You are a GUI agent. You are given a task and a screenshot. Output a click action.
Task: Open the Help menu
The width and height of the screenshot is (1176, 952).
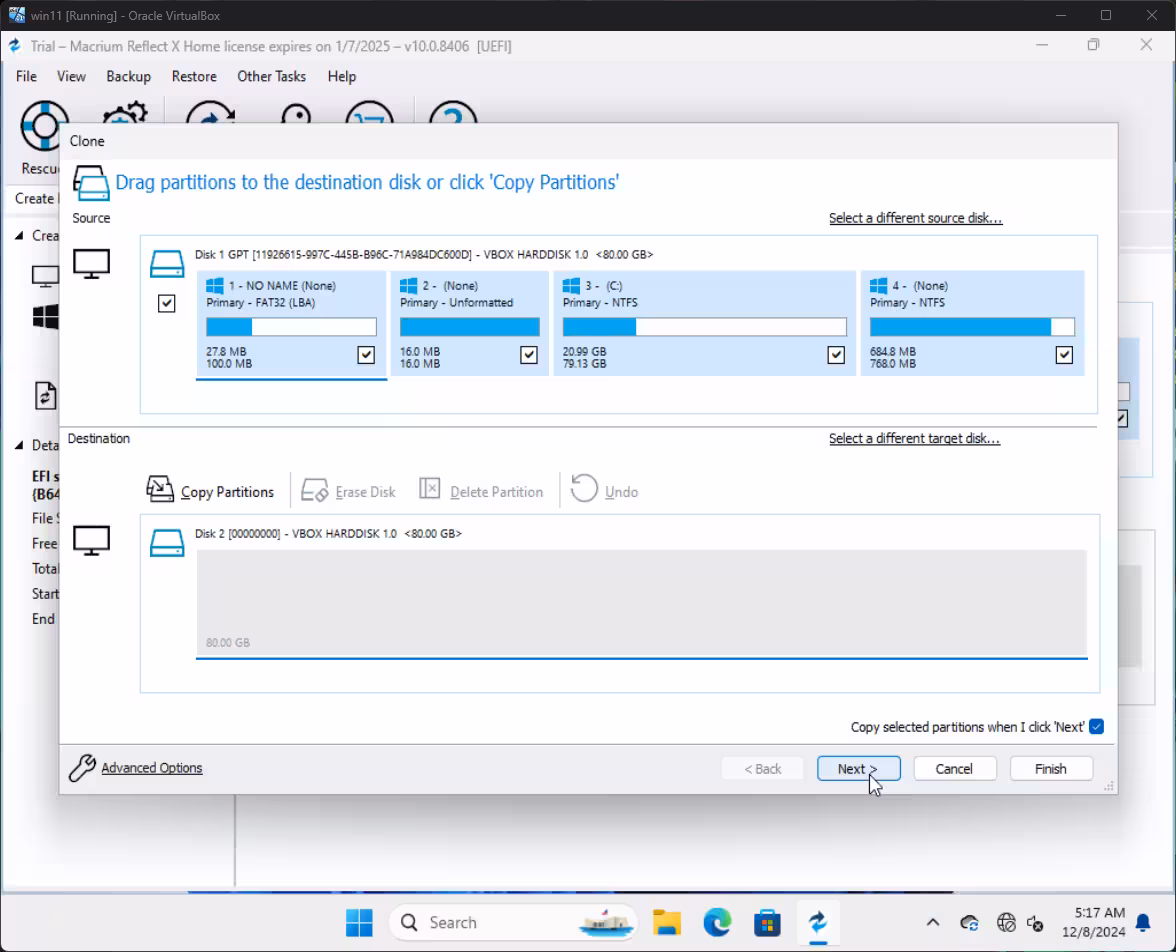341,77
